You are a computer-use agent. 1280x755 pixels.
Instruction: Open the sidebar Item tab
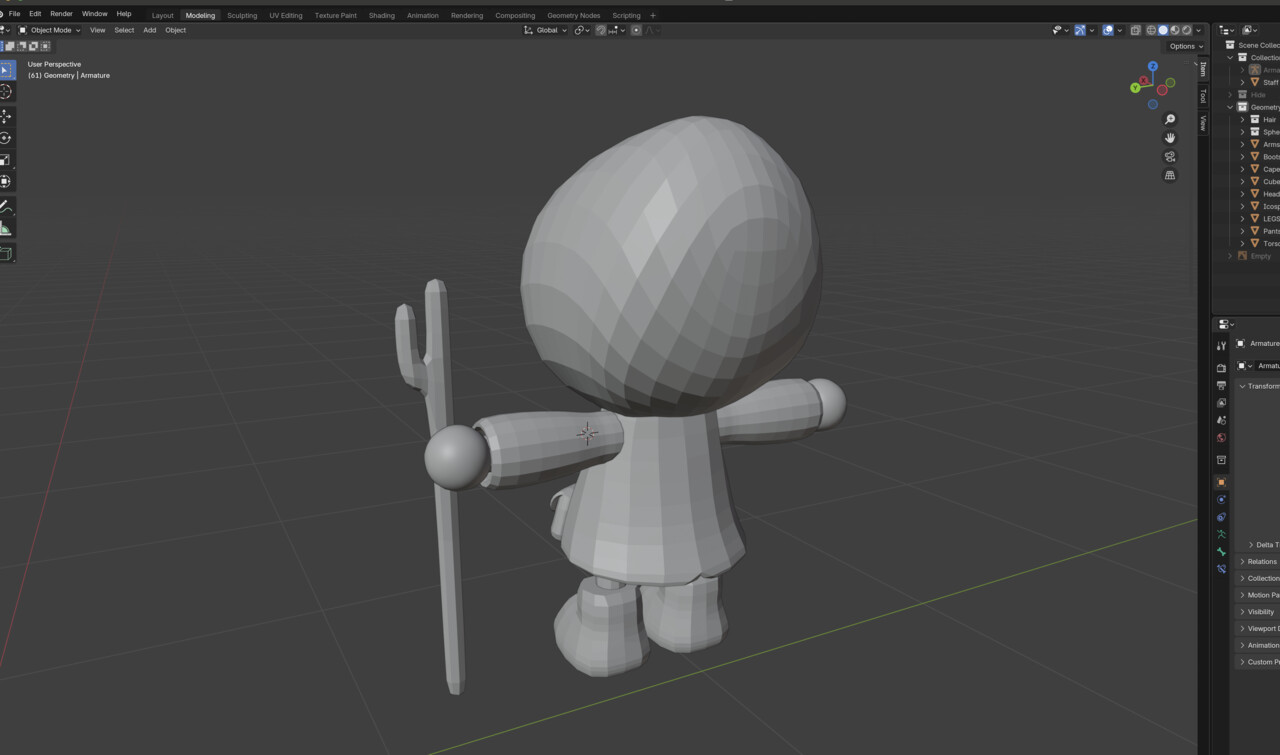[x=1203, y=69]
